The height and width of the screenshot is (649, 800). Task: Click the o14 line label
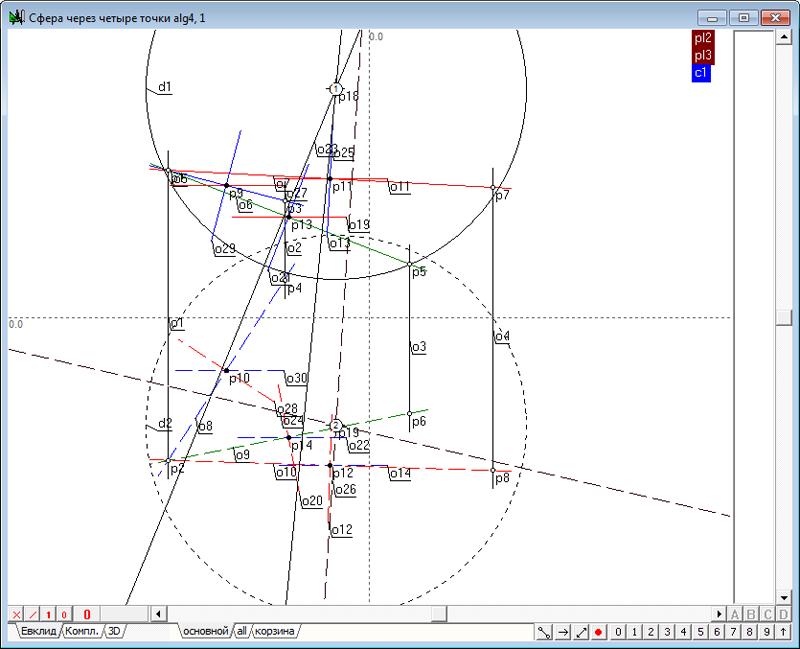click(x=400, y=473)
